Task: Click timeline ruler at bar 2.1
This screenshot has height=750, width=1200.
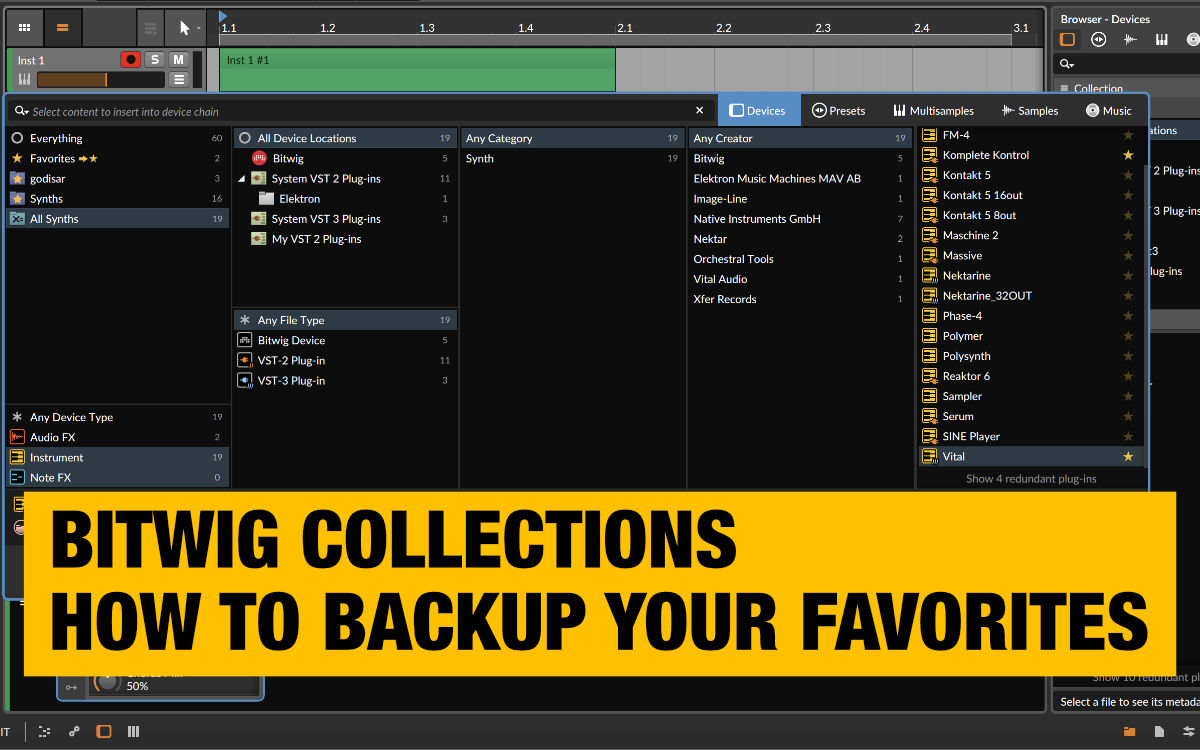Action: 624,28
